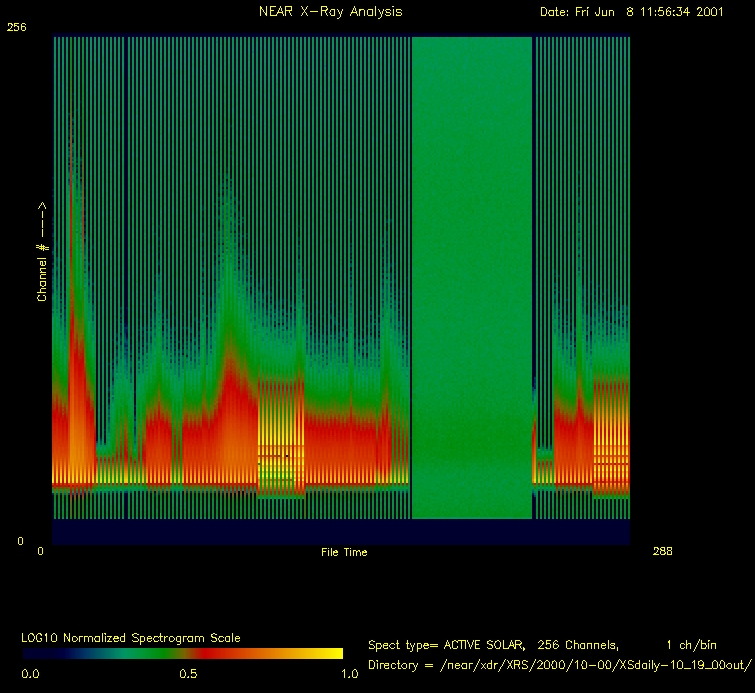Click the dark blue band below the spectrogram
Screen dimensions: 755x693
(340, 531)
